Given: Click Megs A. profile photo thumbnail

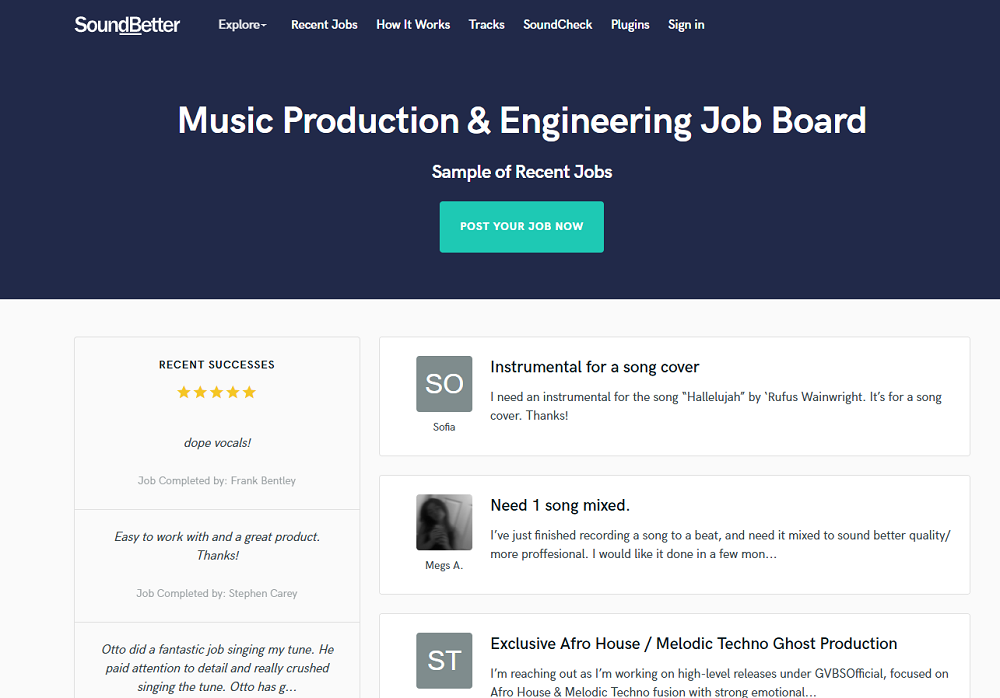Looking at the screenshot, I should tap(444, 522).
